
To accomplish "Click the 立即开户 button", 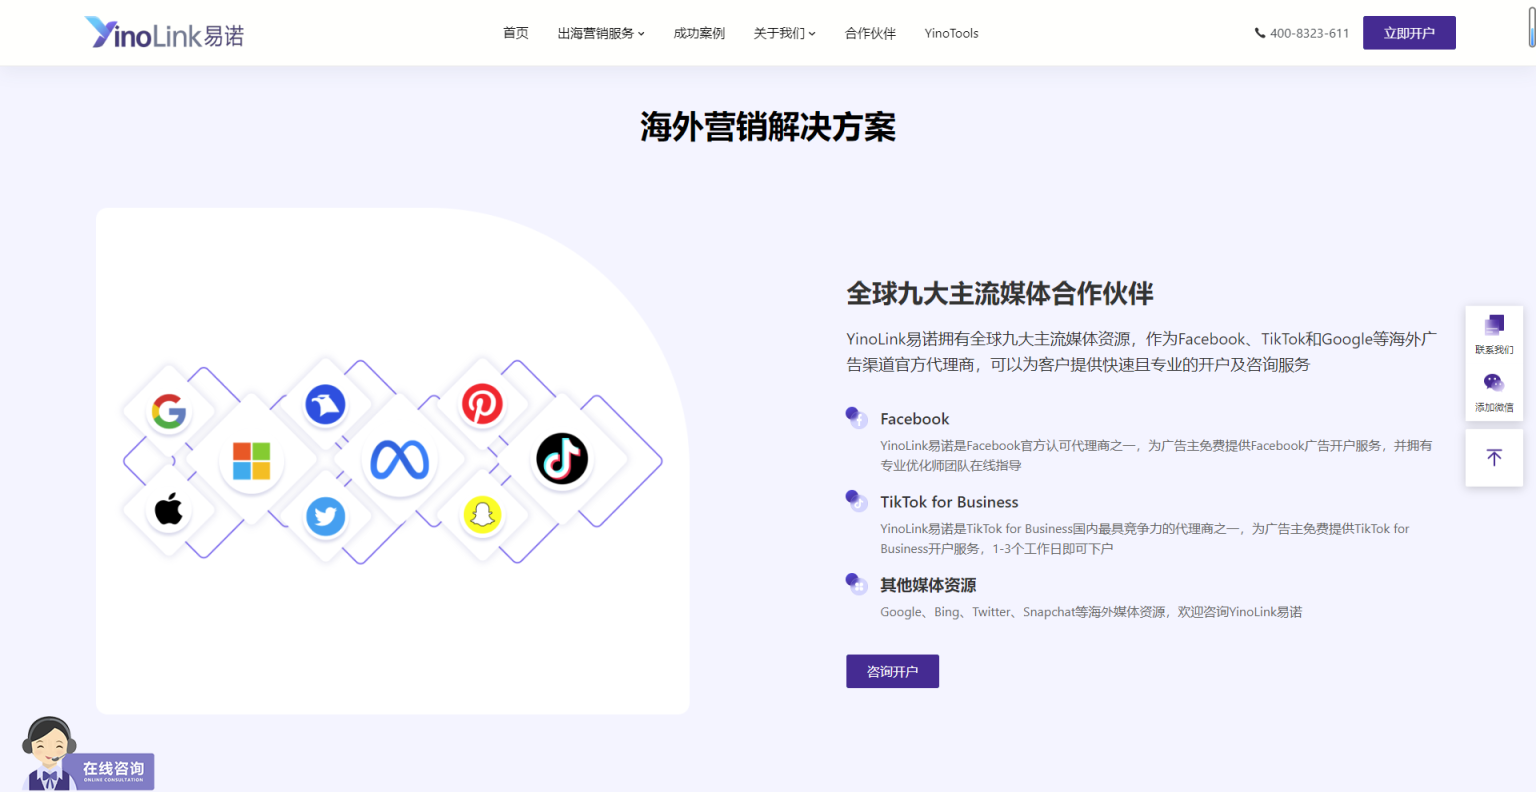I will pos(1409,33).
